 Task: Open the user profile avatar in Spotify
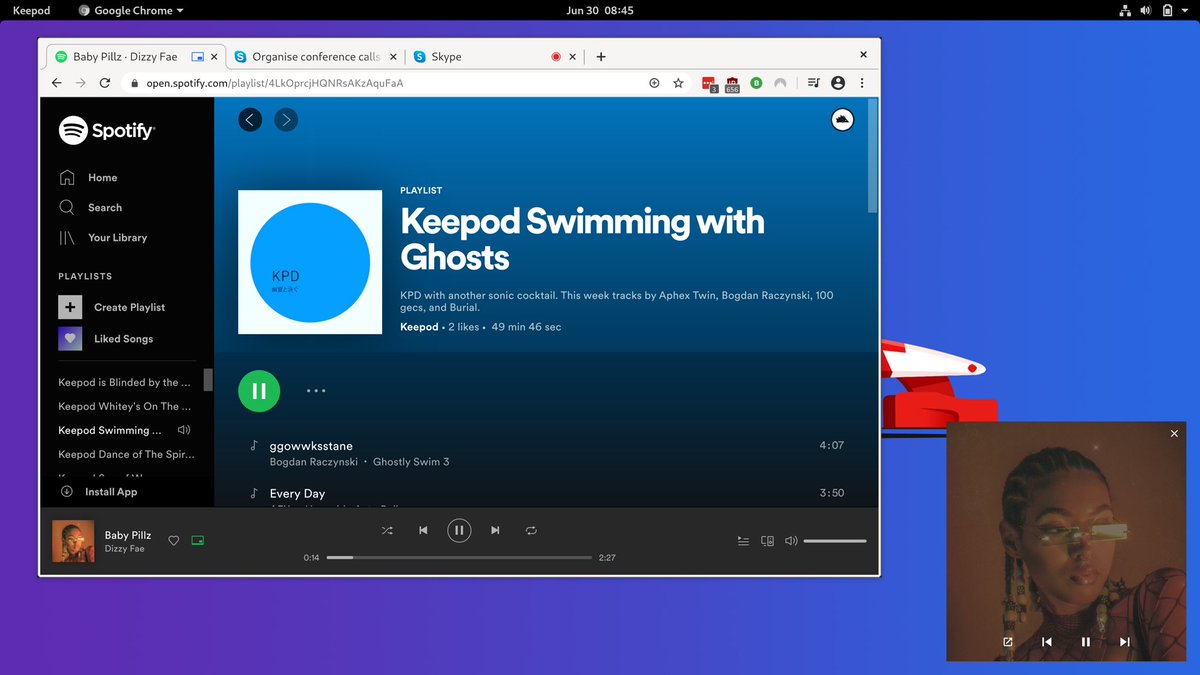tap(842, 120)
